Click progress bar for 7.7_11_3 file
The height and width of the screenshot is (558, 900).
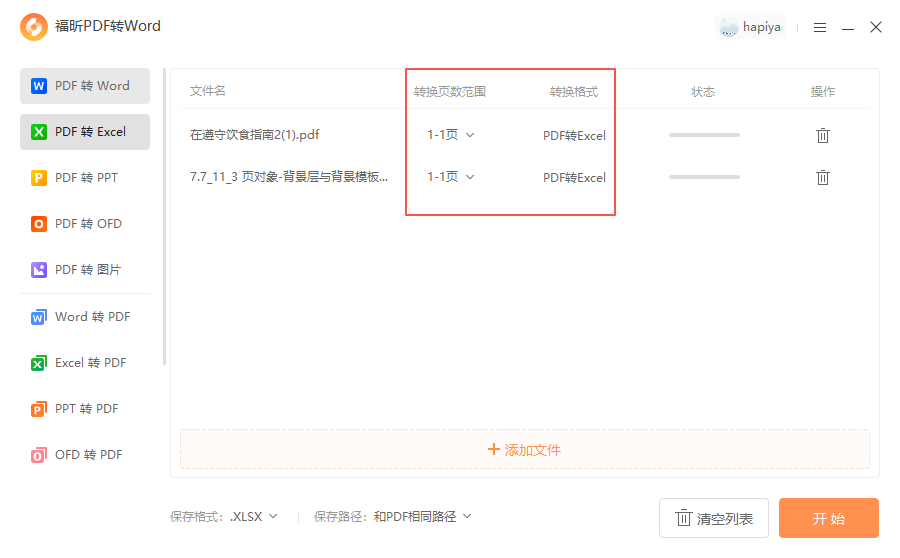(704, 177)
